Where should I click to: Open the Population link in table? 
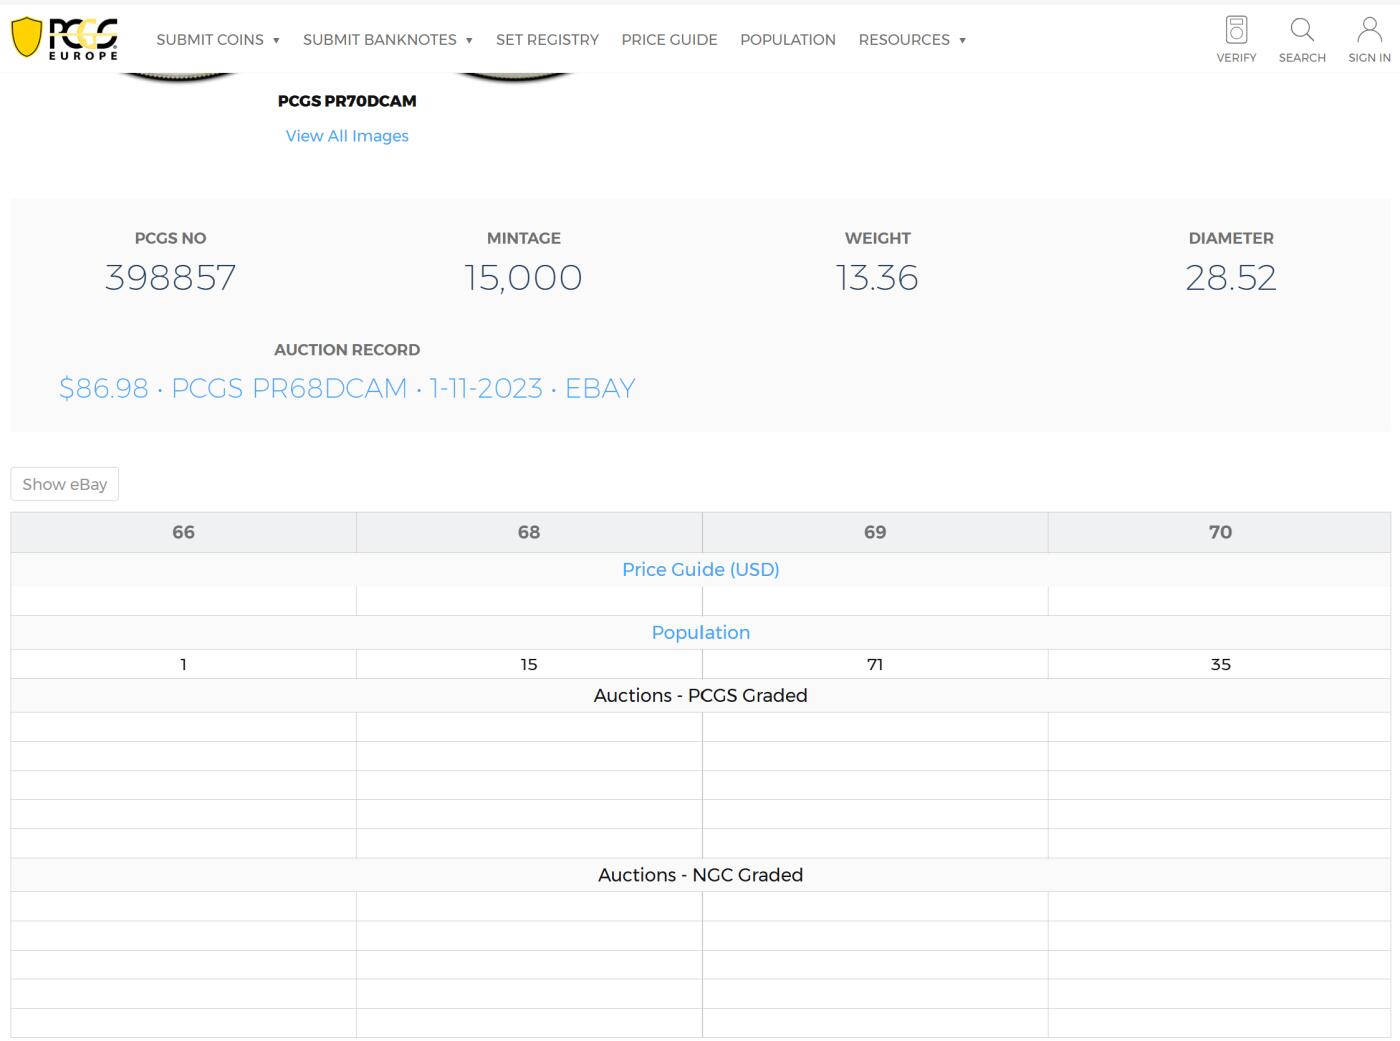point(700,632)
